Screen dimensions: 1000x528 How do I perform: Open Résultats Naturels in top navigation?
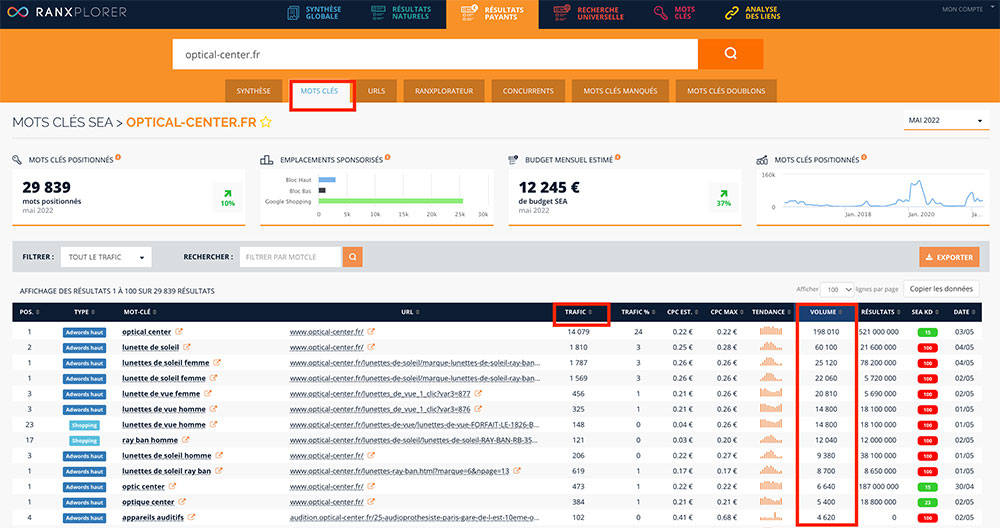tap(401, 13)
